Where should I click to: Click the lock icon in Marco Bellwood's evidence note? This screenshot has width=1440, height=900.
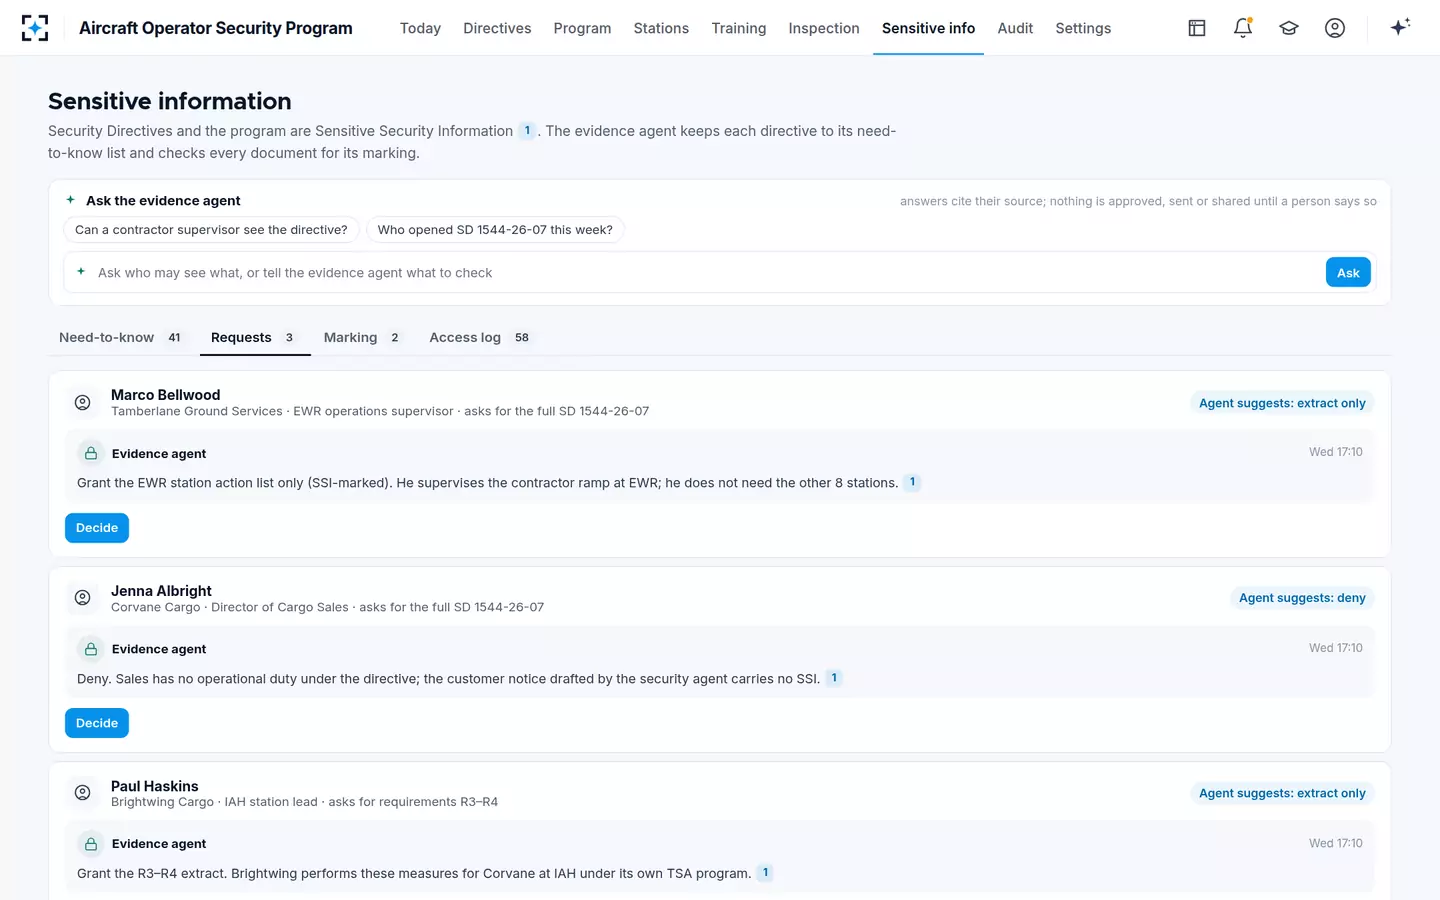(91, 453)
